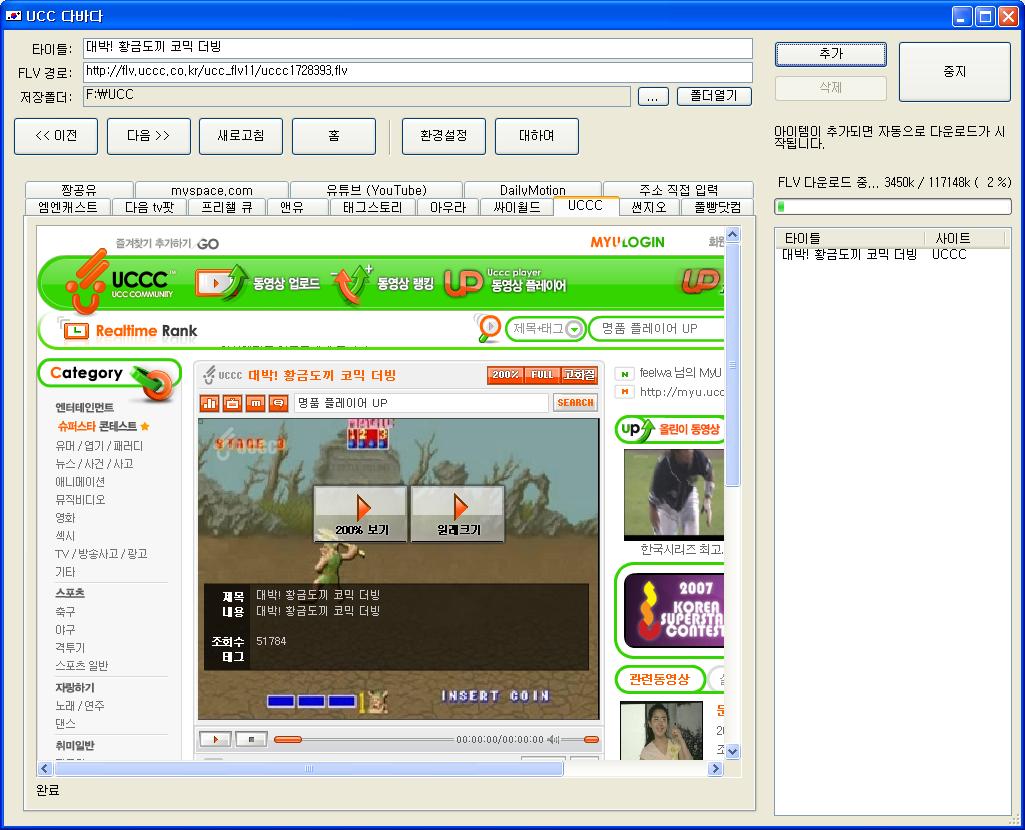Image resolution: width=1025 pixels, height=830 pixels.
Task: Click the player comment bubble icon
Action: (x=278, y=403)
